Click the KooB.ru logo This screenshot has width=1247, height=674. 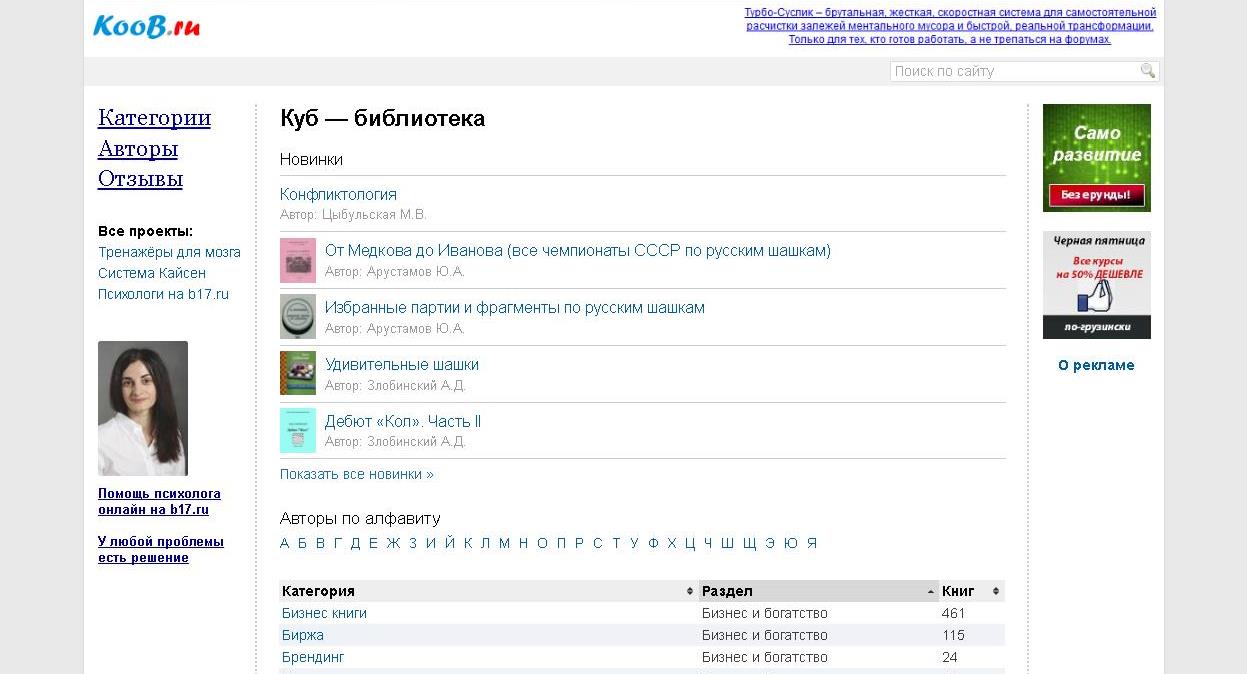pos(146,27)
